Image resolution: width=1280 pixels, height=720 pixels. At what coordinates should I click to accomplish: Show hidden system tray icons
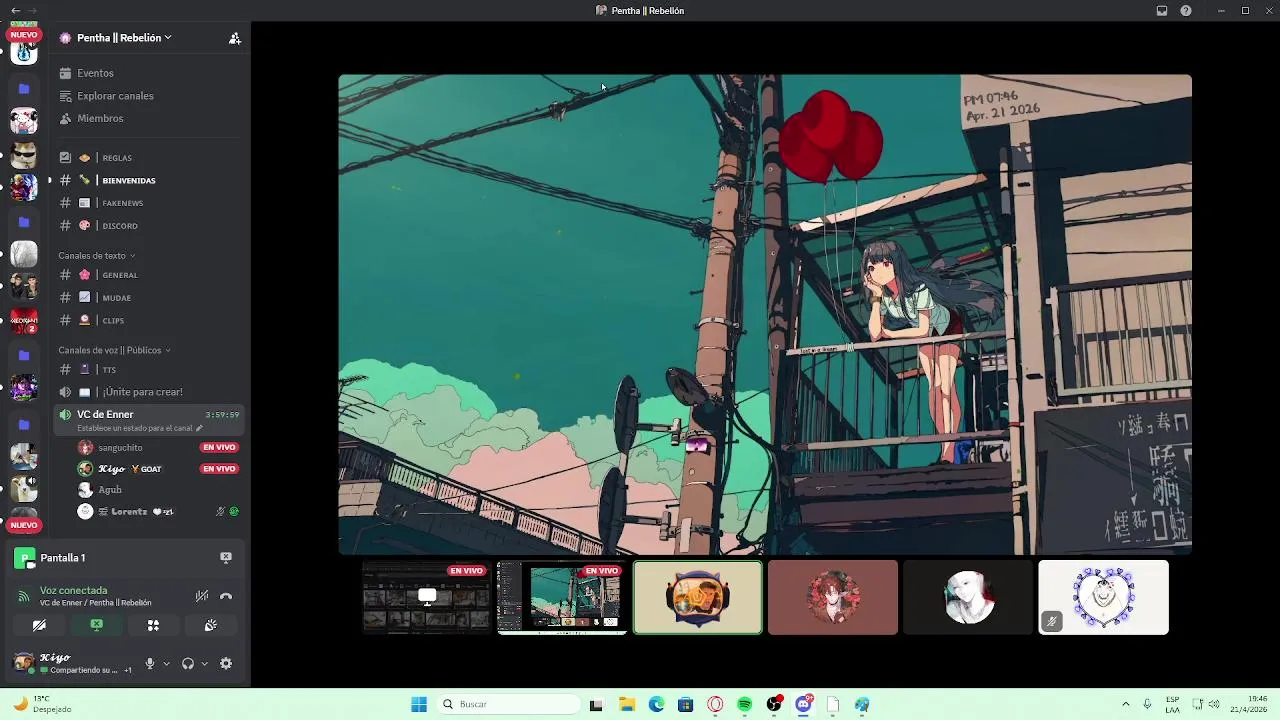(1125, 705)
